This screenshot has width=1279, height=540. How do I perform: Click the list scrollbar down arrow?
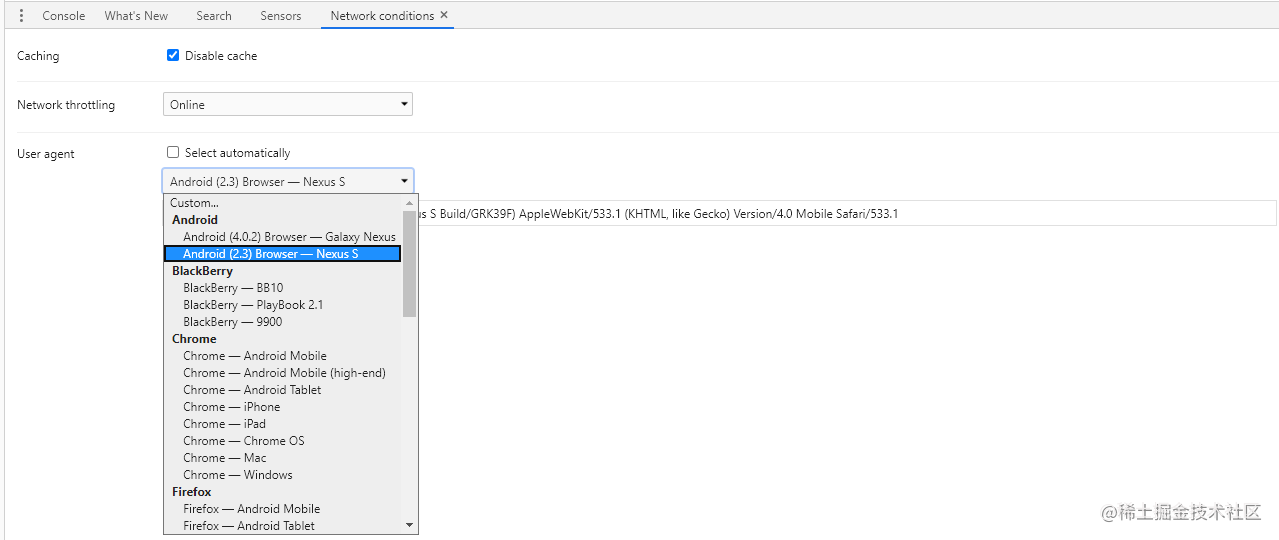(x=409, y=525)
